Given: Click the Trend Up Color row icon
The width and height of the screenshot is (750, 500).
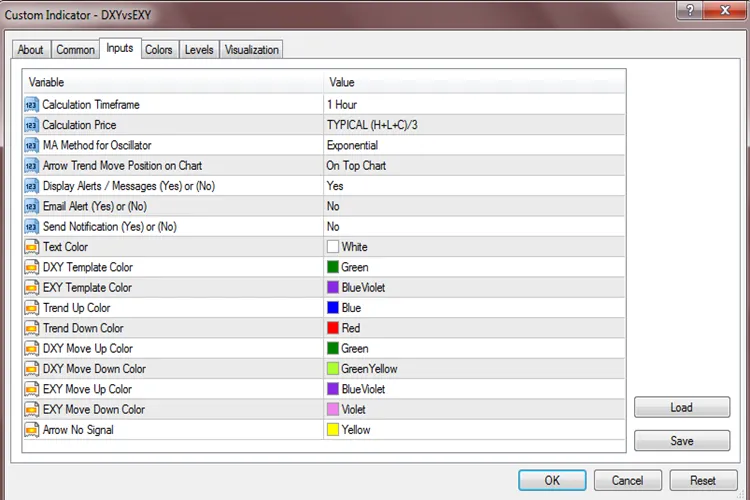Looking at the screenshot, I should click(31, 308).
